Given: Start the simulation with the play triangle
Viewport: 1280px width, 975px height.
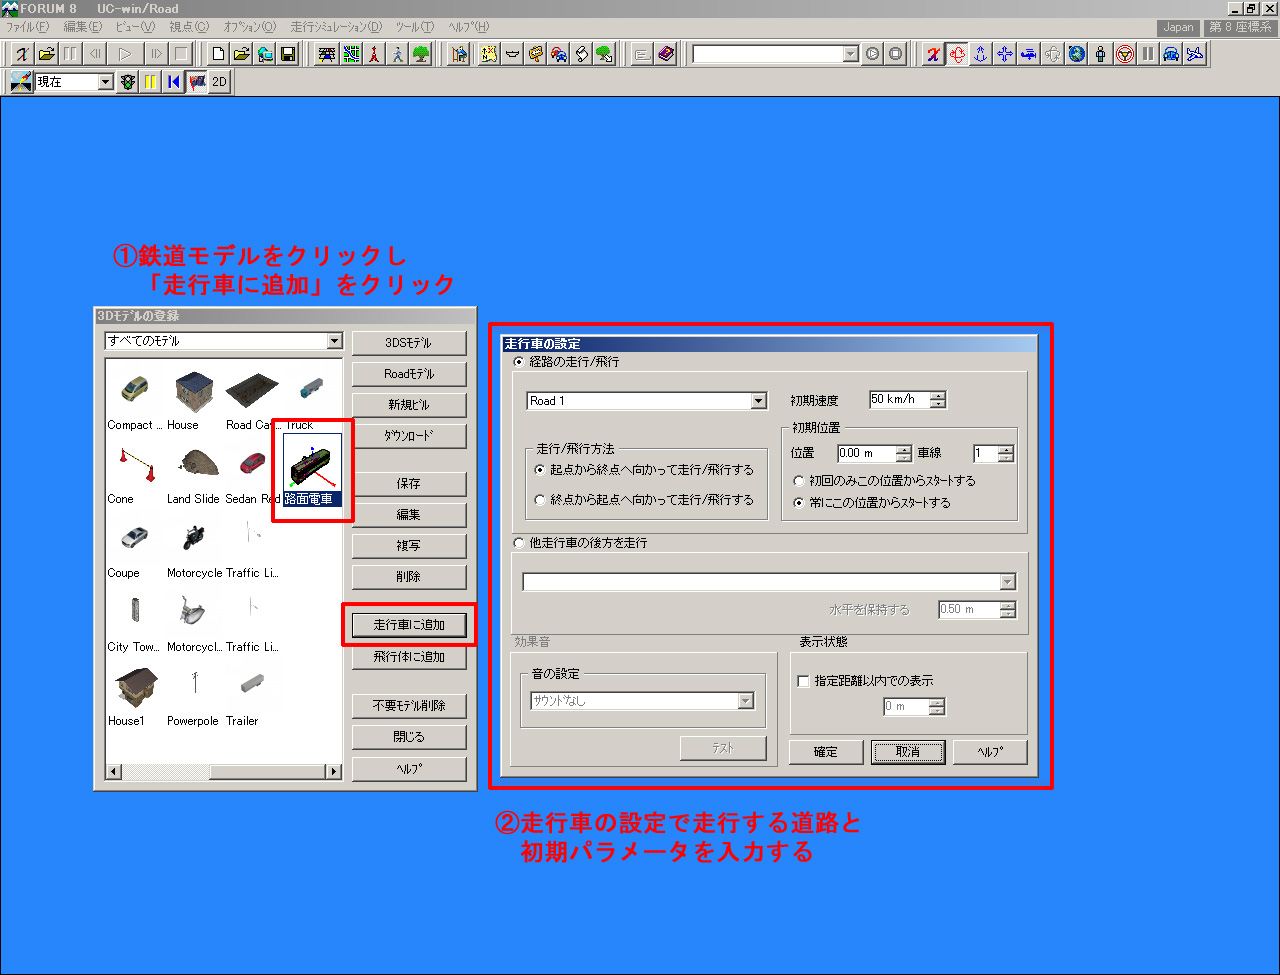Looking at the screenshot, I should click(126, 54).
